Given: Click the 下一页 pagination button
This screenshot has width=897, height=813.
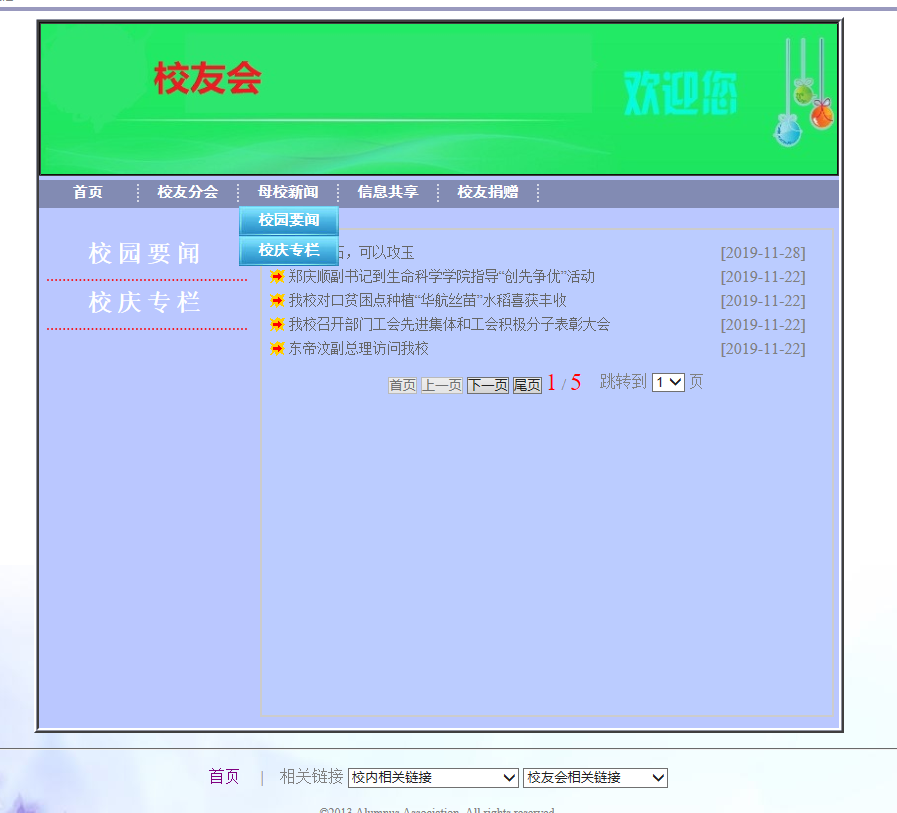Looking at the screenshot, I should pos(487,385).
